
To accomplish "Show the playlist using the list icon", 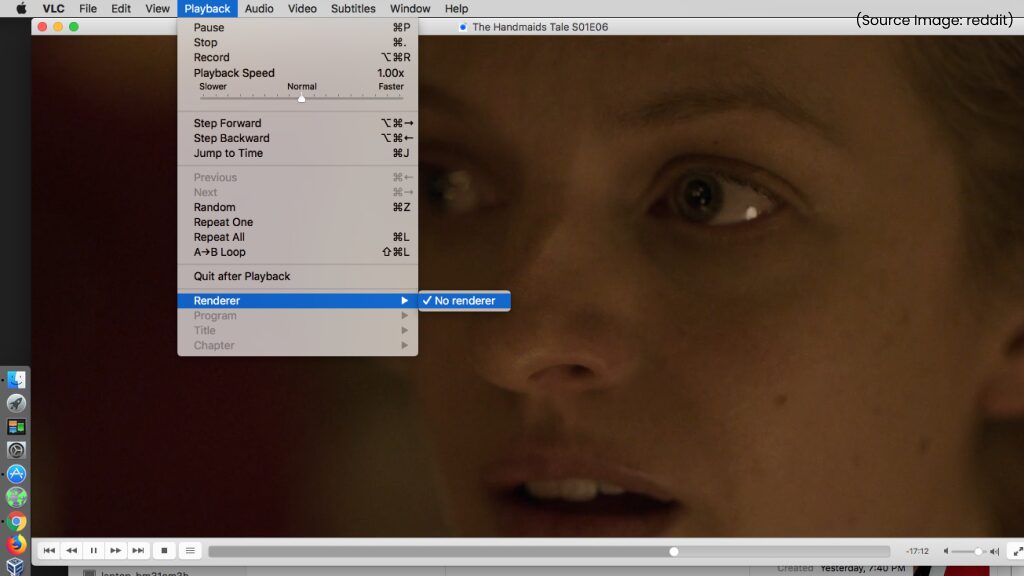I will 190,551.
